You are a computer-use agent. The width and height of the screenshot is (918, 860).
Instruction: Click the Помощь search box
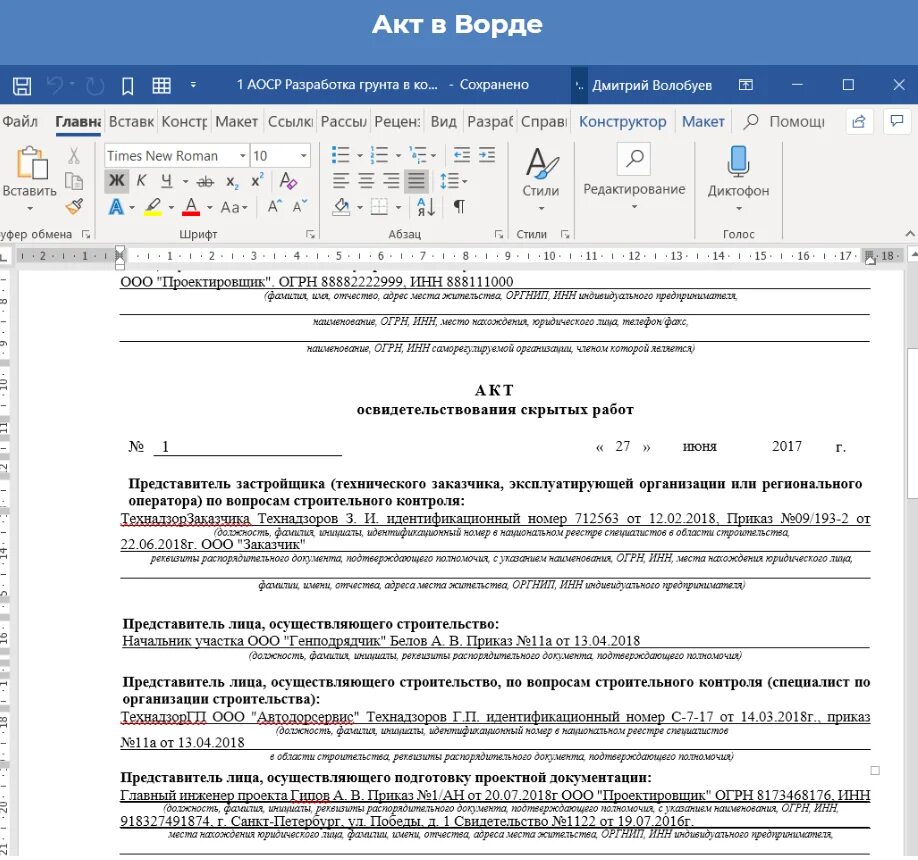click(785, 121)
